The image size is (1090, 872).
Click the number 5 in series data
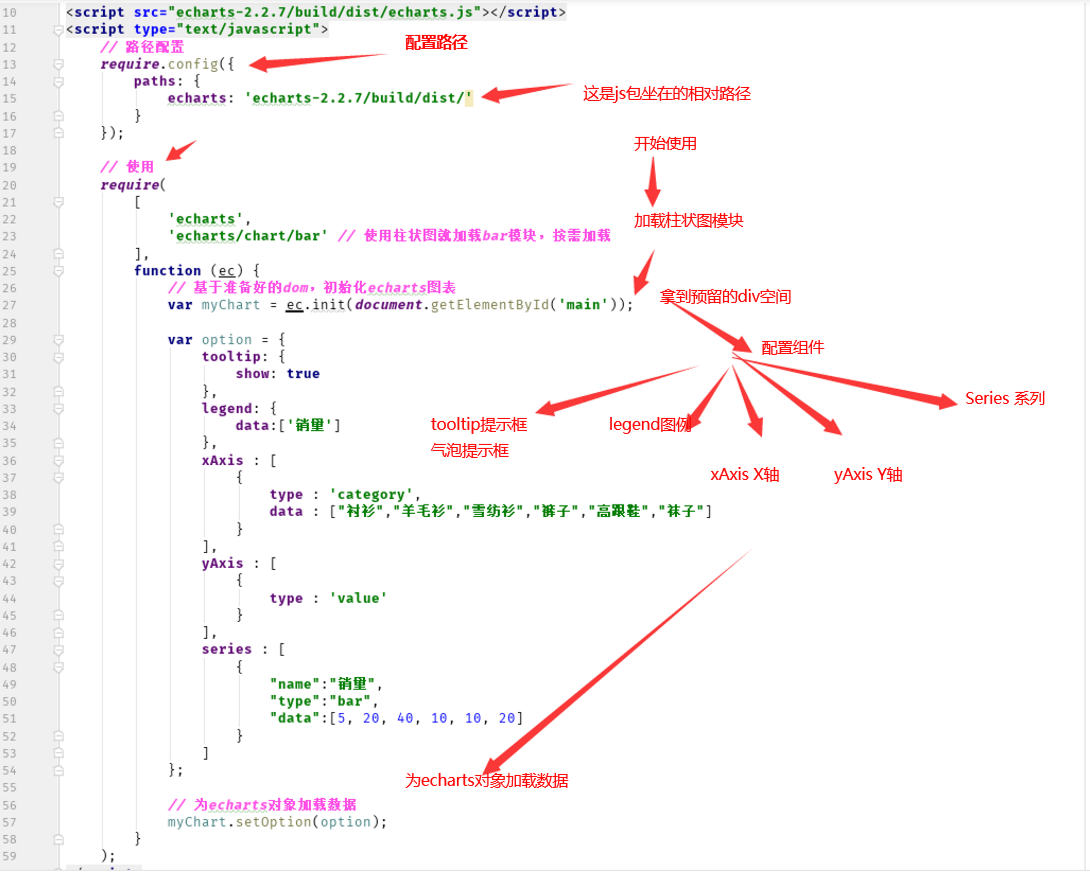click(x=341, y=718)
